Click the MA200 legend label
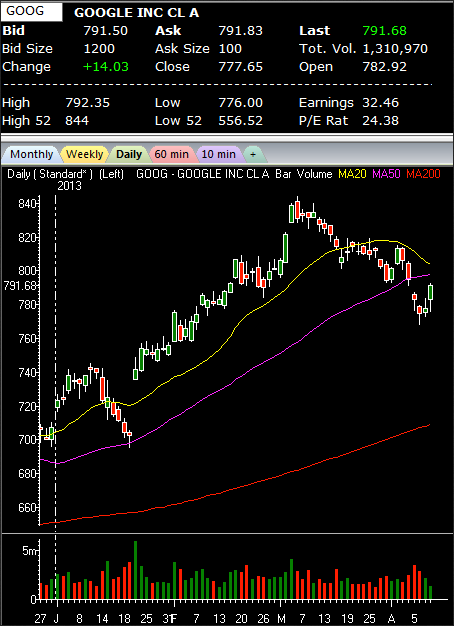The height and width of the screenshot is (626, 454). (423, 174)
